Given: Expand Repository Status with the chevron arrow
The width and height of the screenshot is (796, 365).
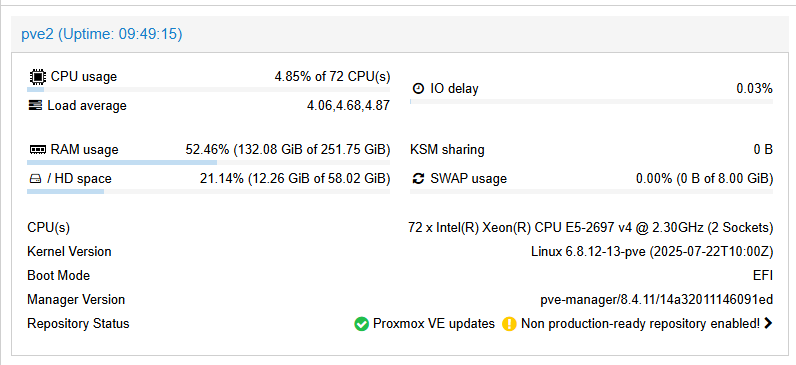Looking at the screenshot, I should coord(768,323).
